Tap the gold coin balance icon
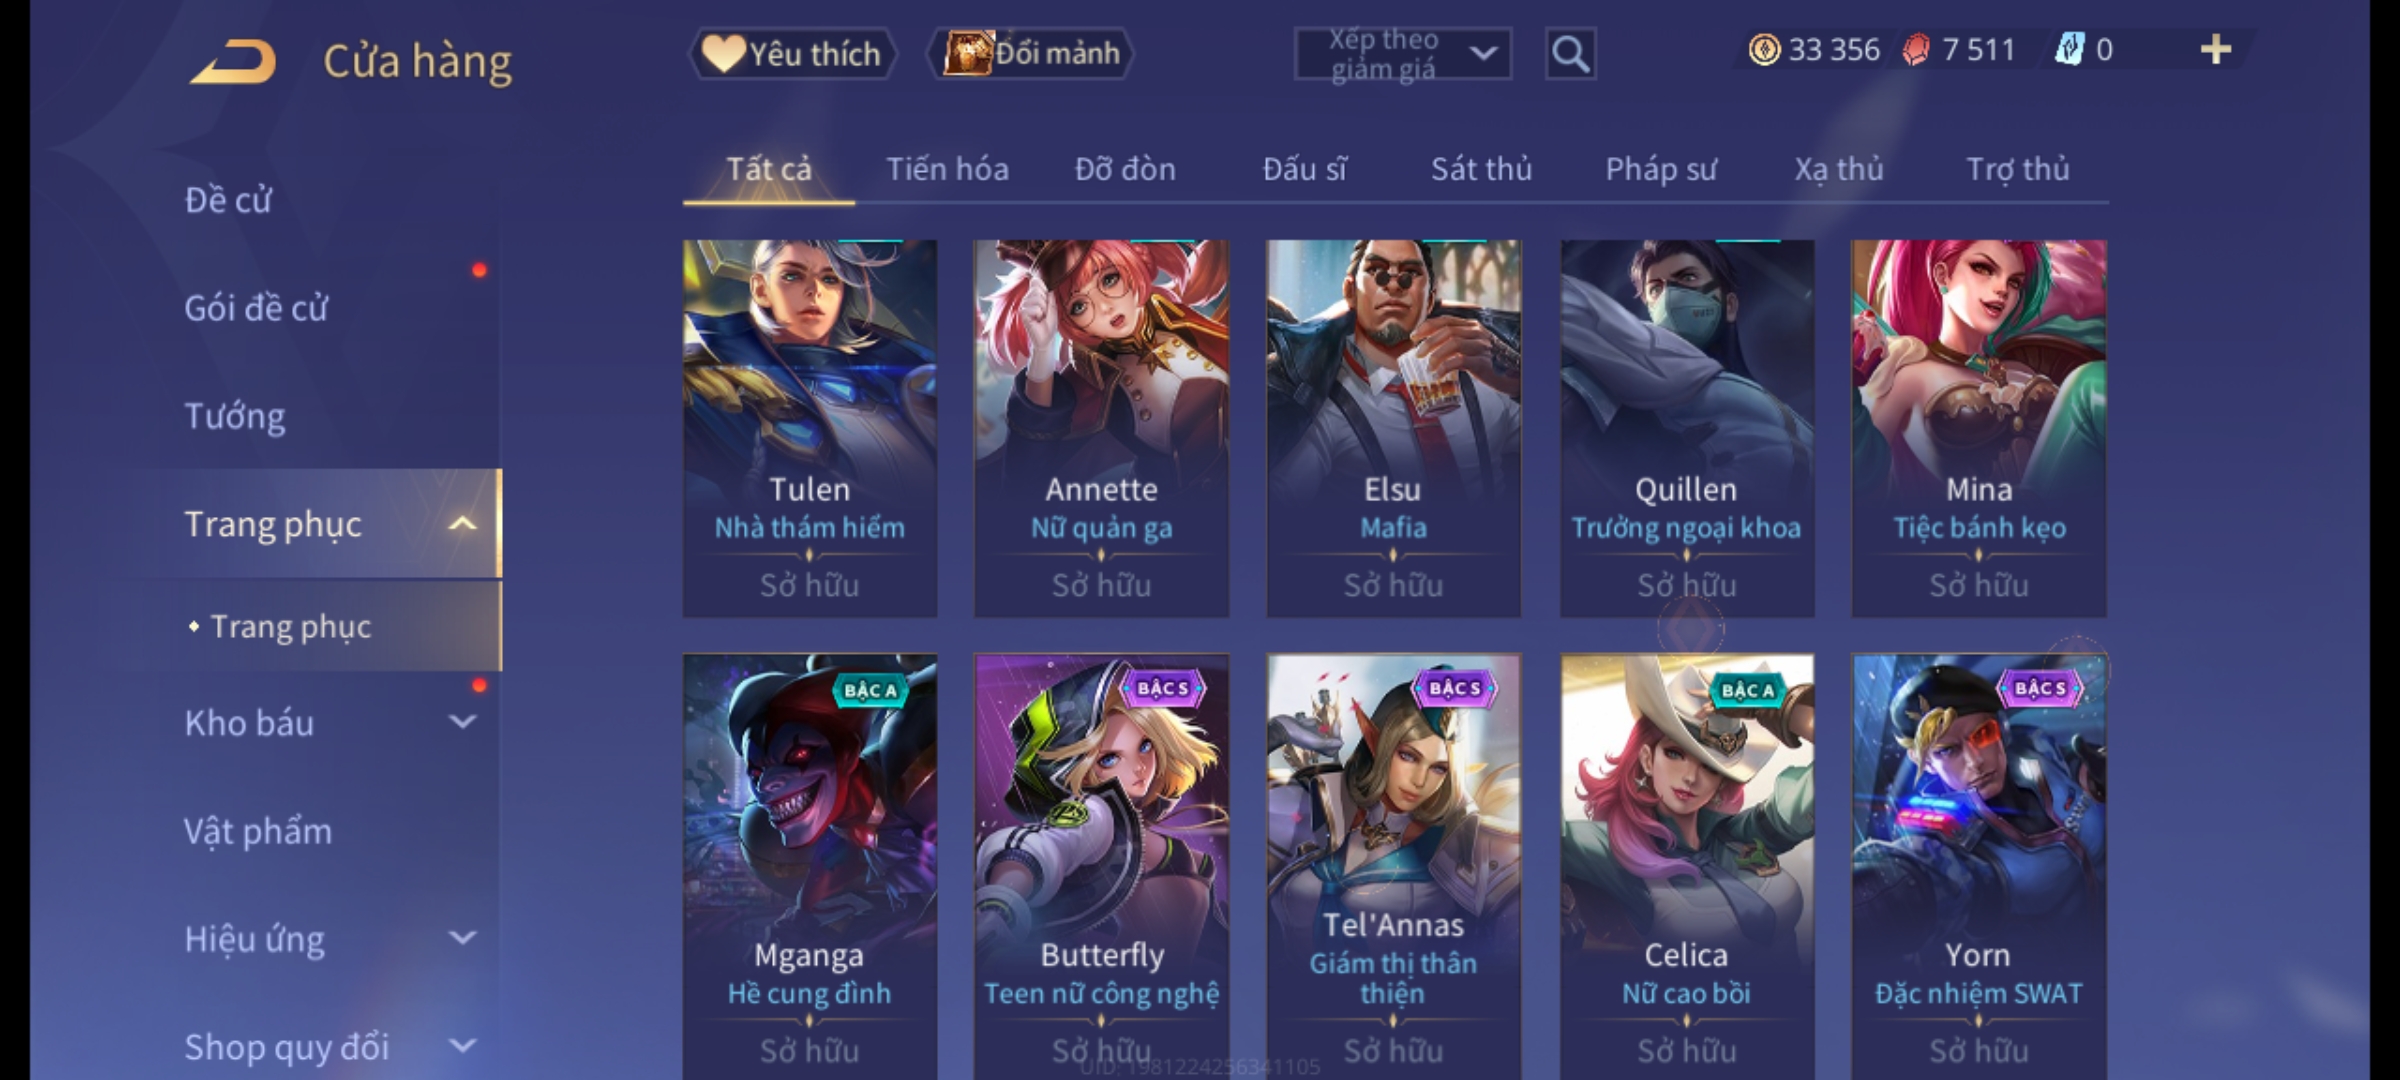 [1764, 50]
